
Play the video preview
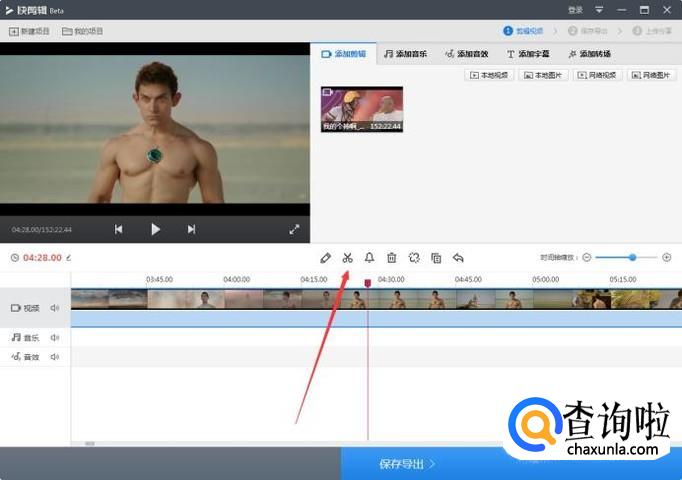click(155, 229)
